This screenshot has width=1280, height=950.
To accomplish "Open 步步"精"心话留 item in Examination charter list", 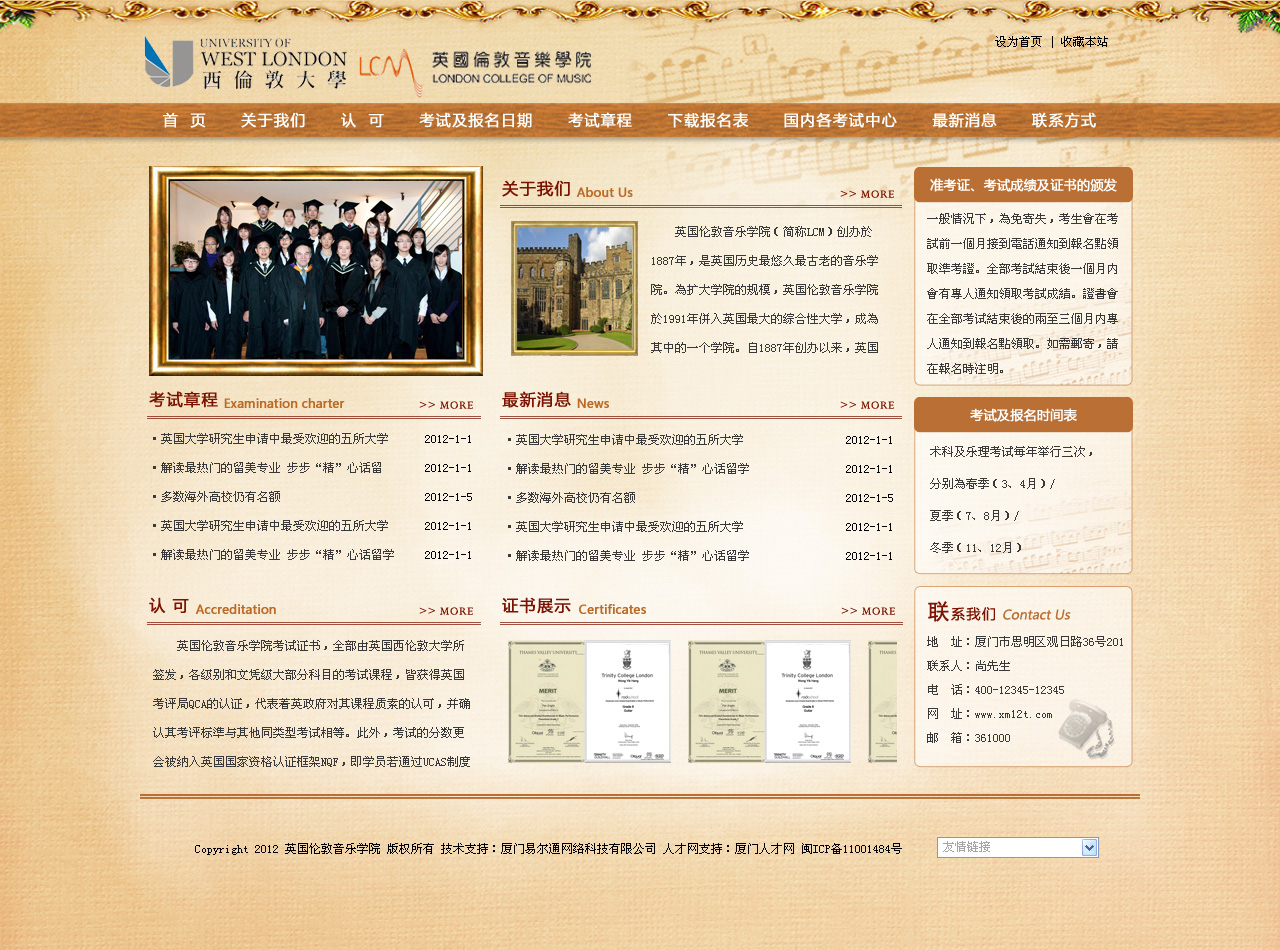I will (271, 468).
